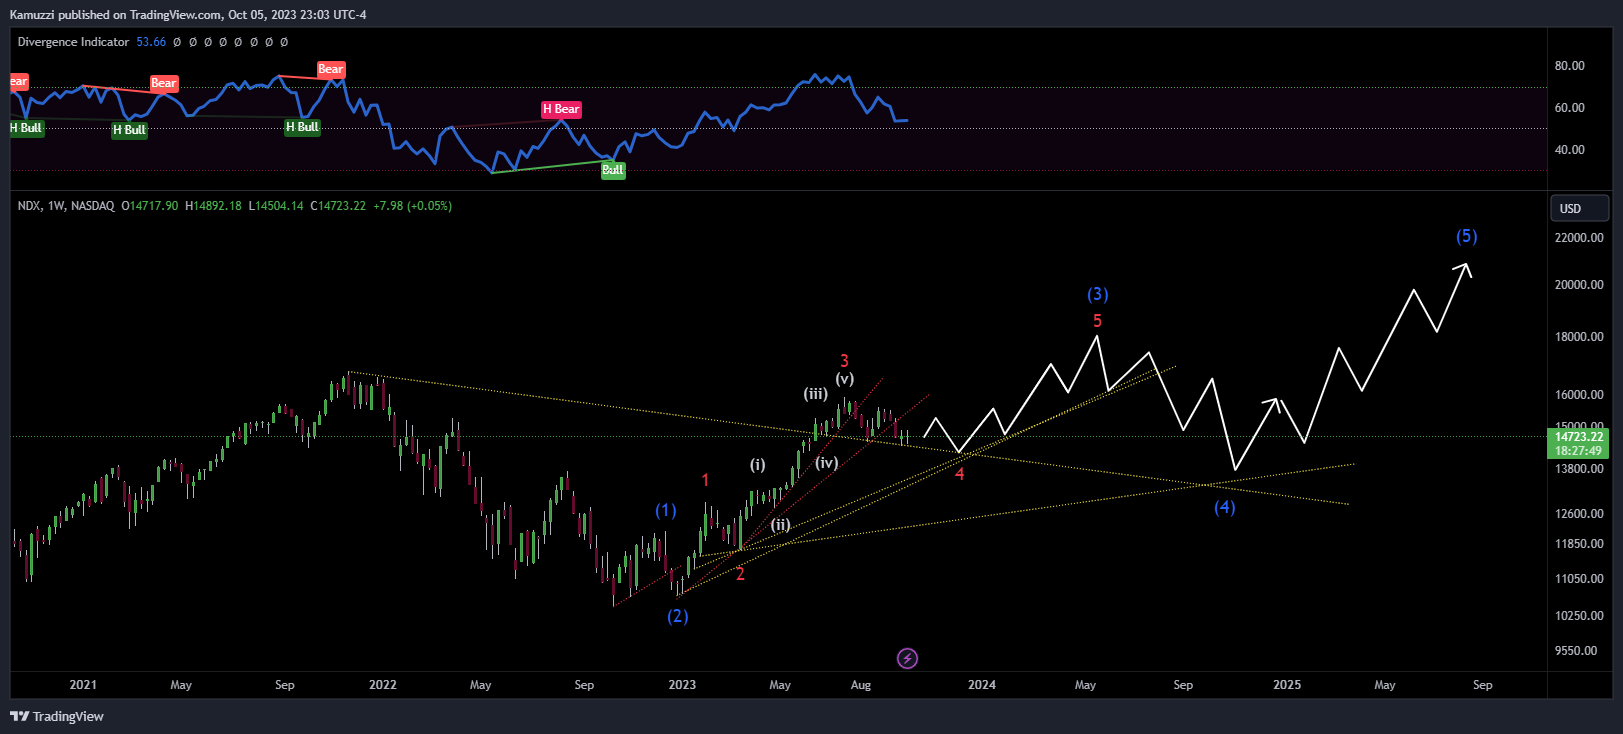Click the 16000.00 price axis label
The width and height of the screenshot is (1623, 734).
click(x=1579, y=395)
